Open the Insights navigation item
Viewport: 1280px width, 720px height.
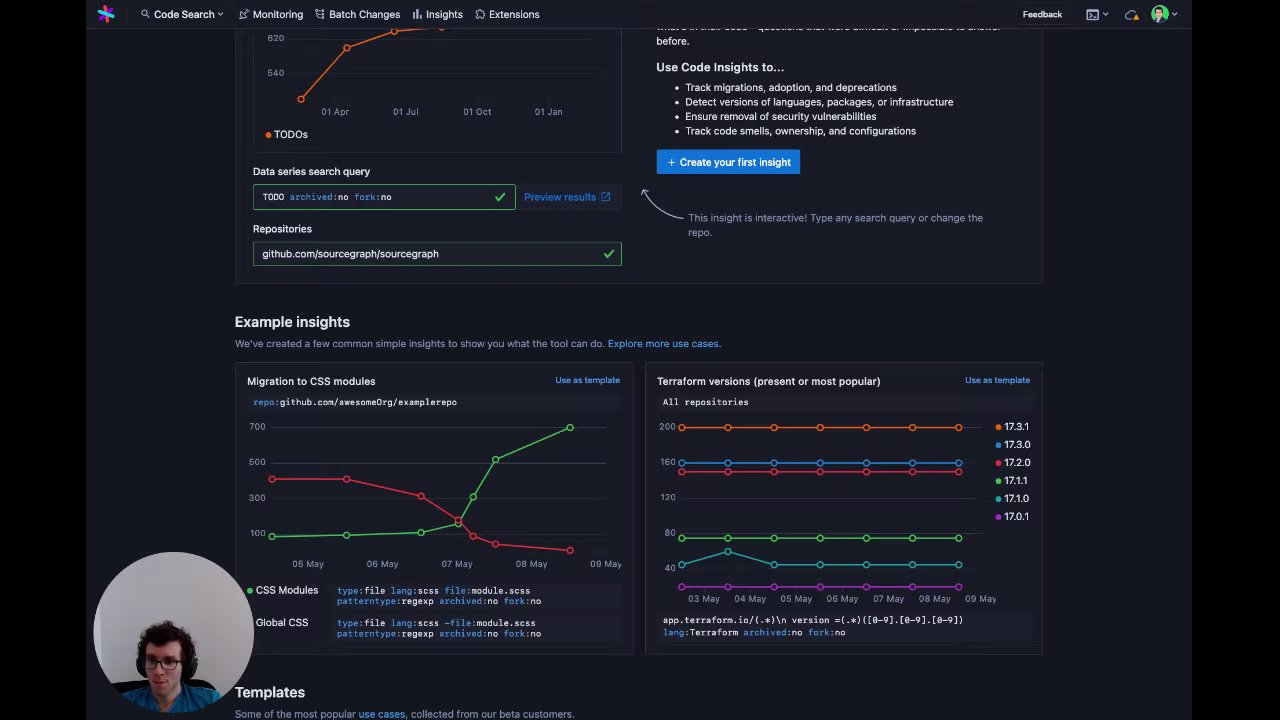[437, 14]
